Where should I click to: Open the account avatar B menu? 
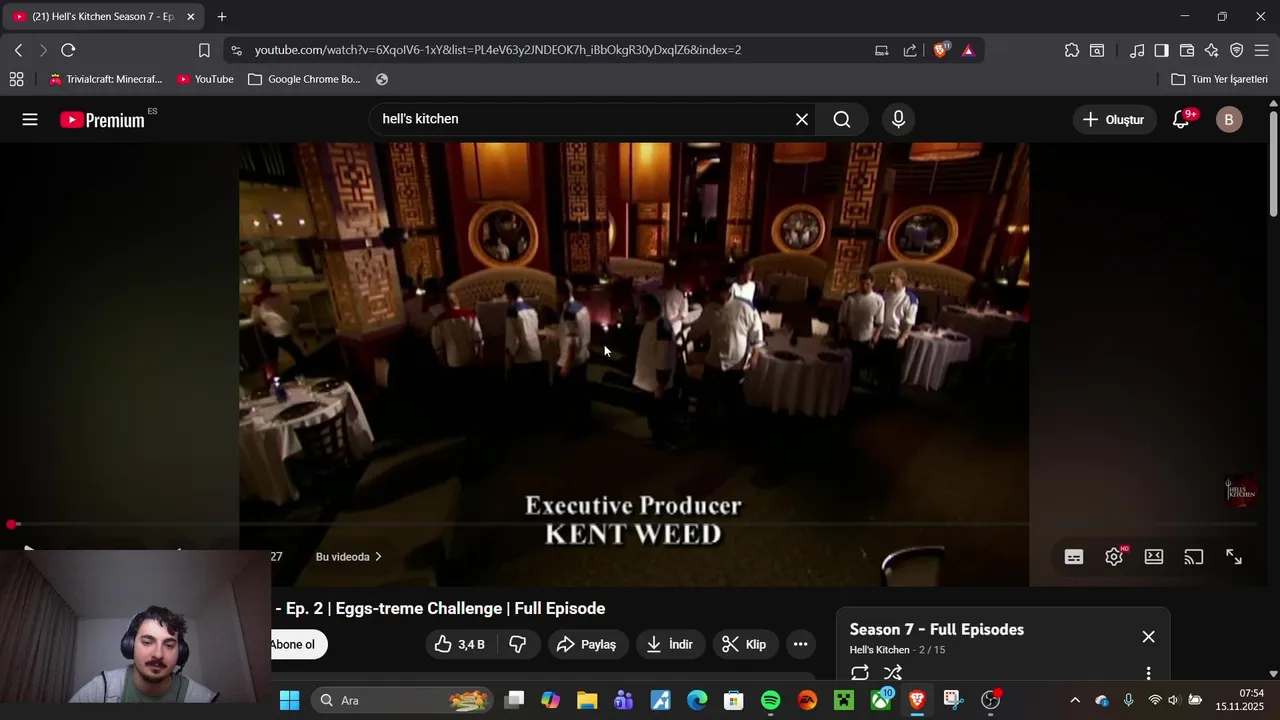pos(1229,119)
